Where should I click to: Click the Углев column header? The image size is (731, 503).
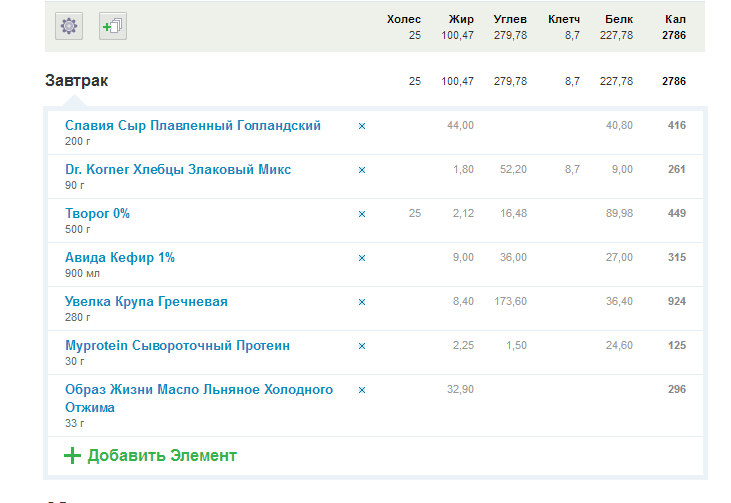[x=510, y=20]
